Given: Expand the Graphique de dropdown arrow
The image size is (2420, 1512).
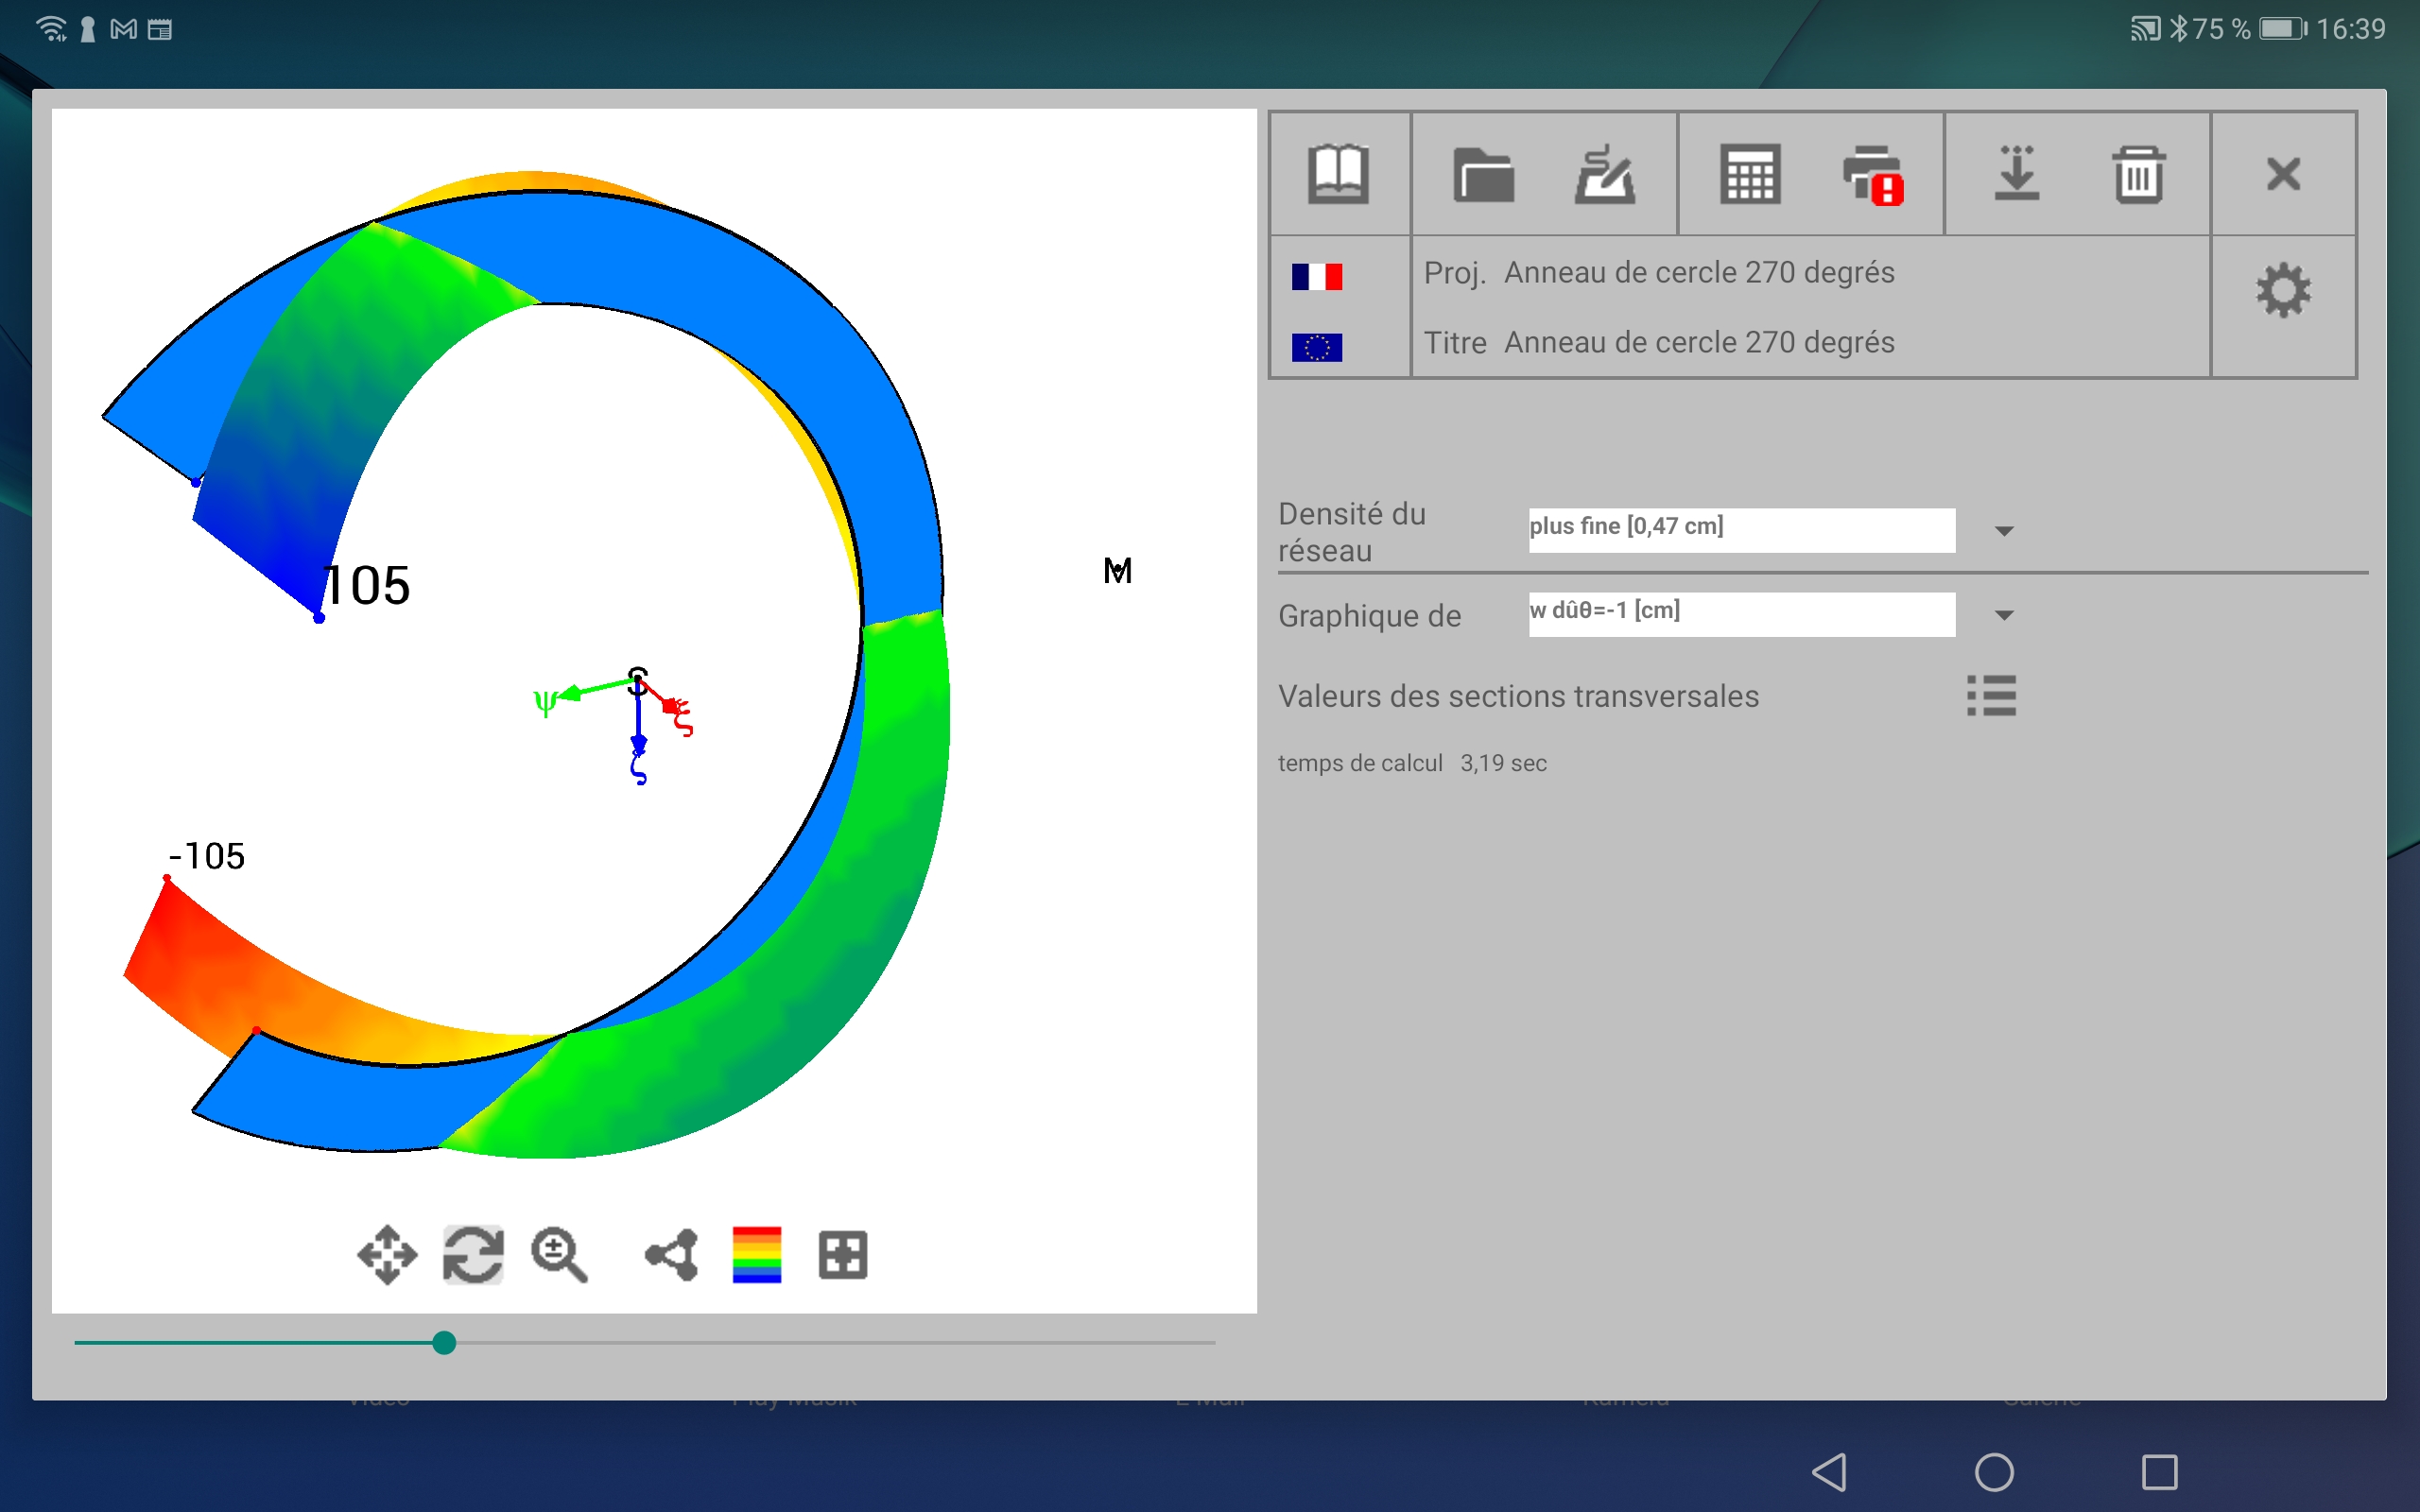Looking at the screenshot, I should [x=2003, y=615].
